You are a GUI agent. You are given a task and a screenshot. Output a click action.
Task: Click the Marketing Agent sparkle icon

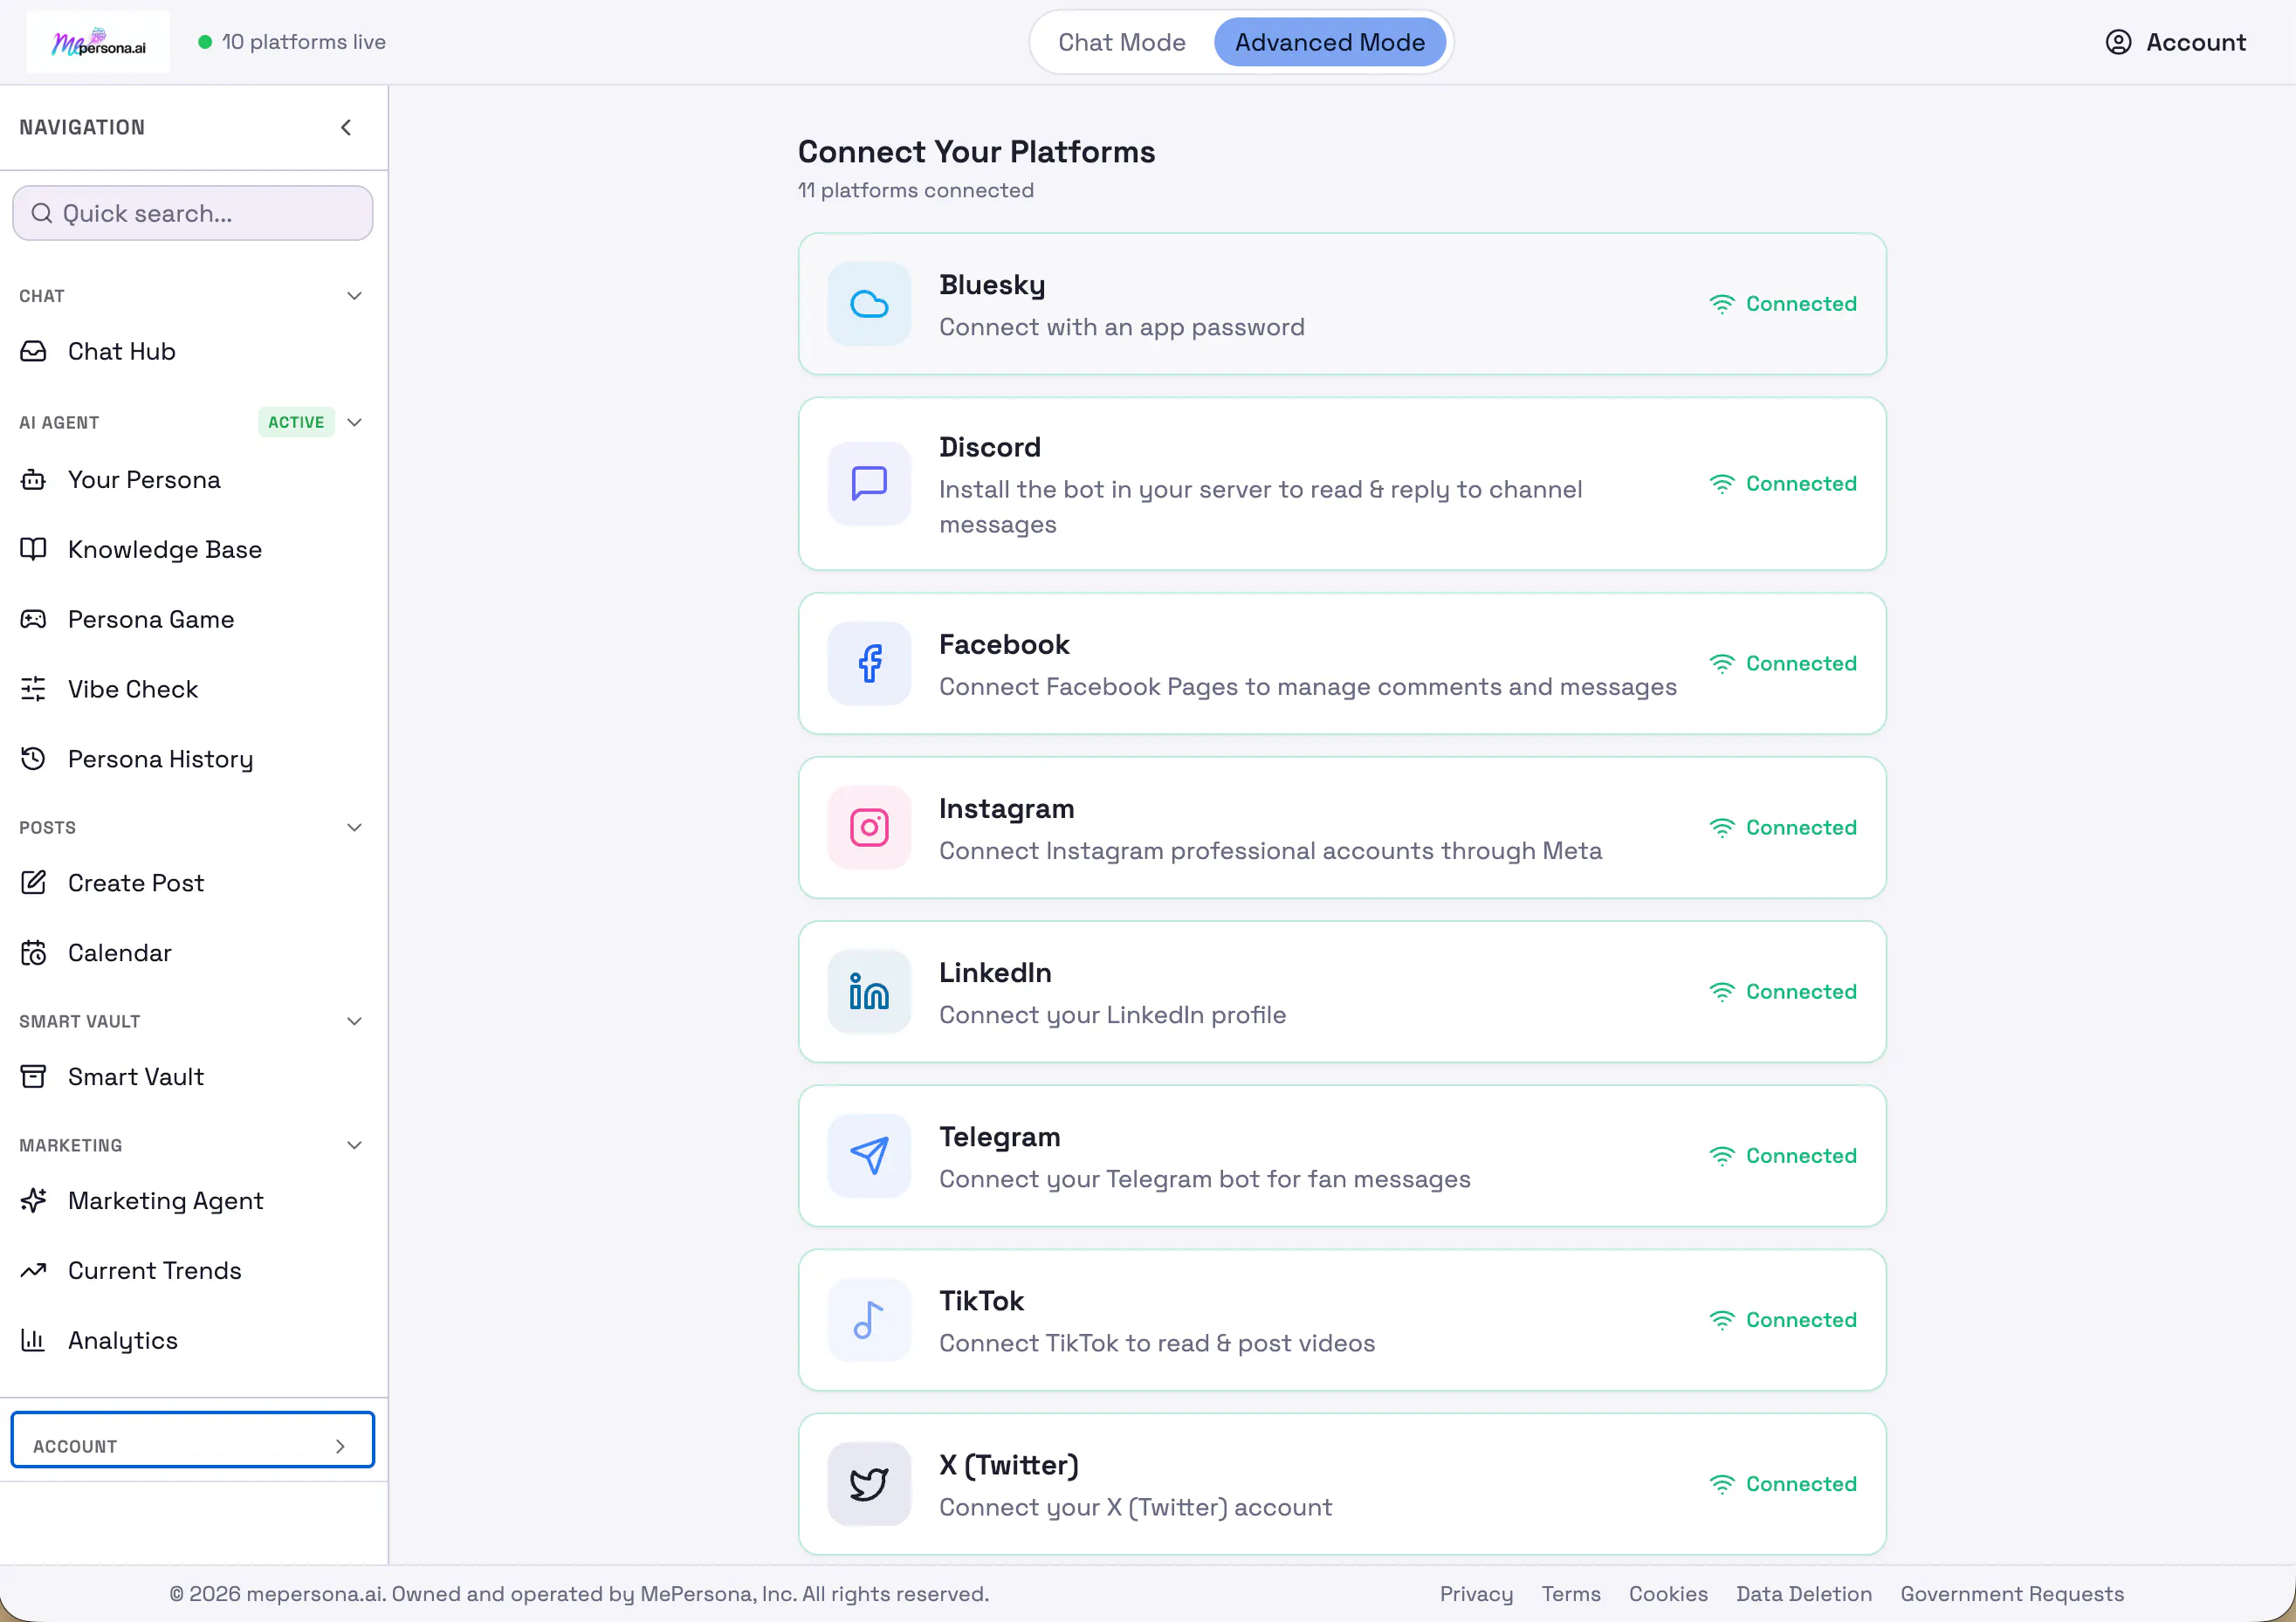(33, 1201)
